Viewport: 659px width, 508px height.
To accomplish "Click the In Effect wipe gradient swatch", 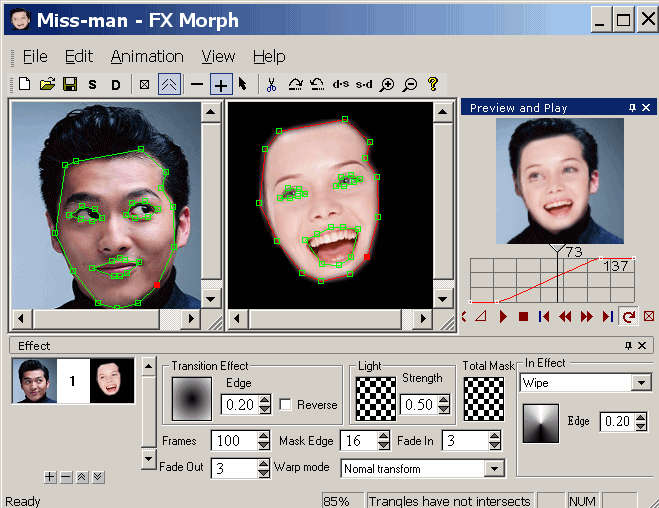I will point(541,424).
